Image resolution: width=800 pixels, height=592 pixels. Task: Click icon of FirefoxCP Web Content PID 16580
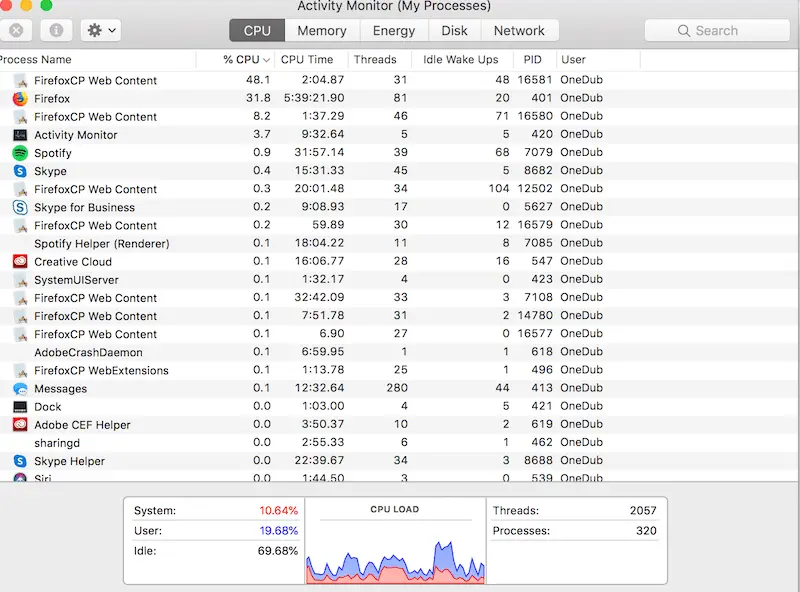20,117
